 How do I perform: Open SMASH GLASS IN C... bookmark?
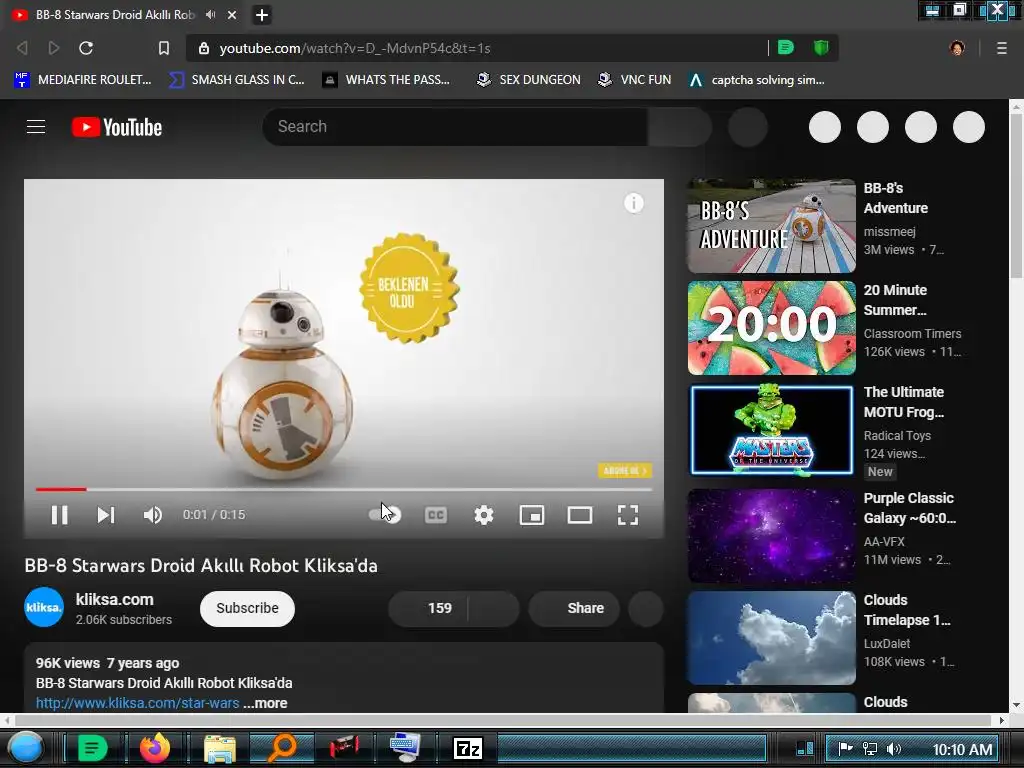tap(236, 80)
